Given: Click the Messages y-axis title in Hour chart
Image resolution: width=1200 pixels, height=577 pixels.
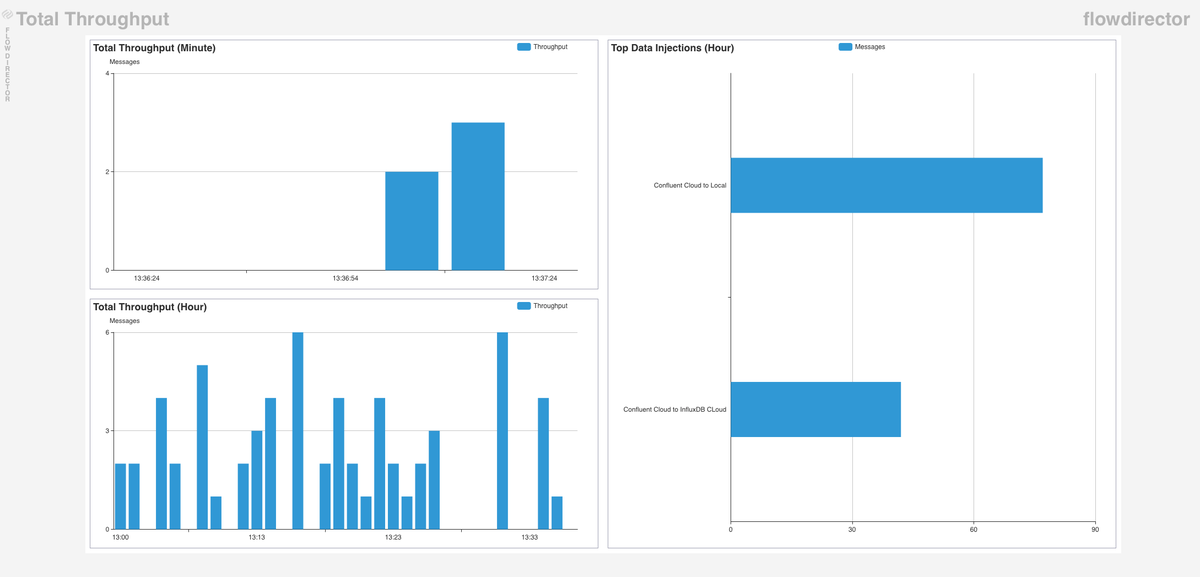Looking at the screenshot, I should (x=124, y=321).
